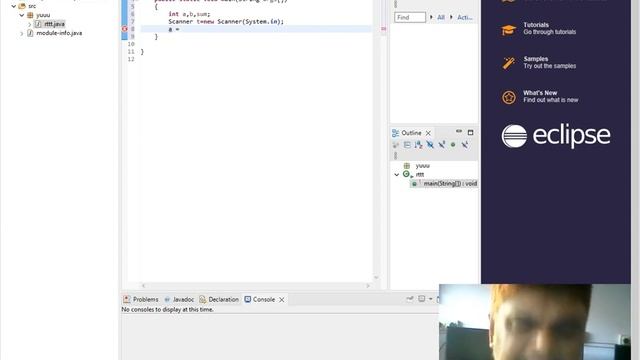The image size is (640, 360).
Task: Switch to the Problems tab
Action: pyautogui.click(x=141, y=300)
